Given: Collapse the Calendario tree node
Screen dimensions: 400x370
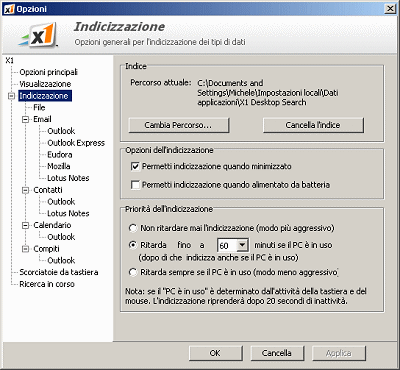Looking at the screenshot, I should pos(26,225).
